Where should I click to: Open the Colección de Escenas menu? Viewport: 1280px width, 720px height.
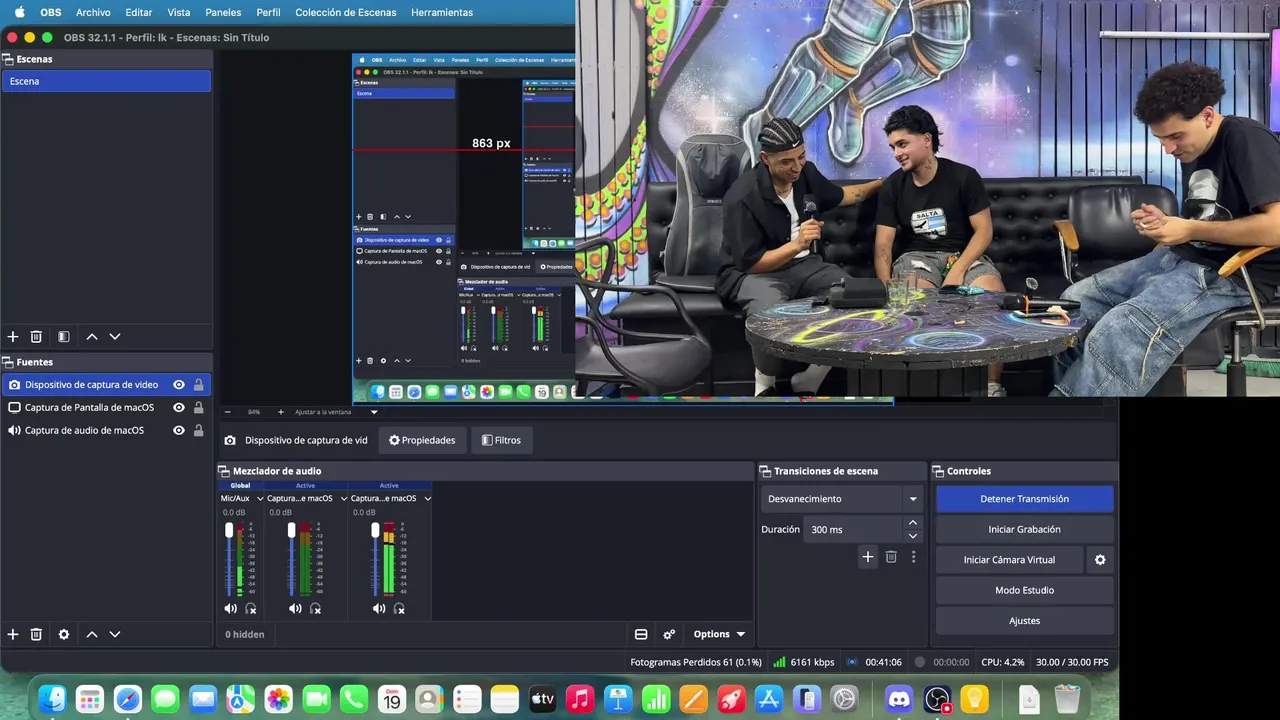pyautogui.click(x=346, y=12)
